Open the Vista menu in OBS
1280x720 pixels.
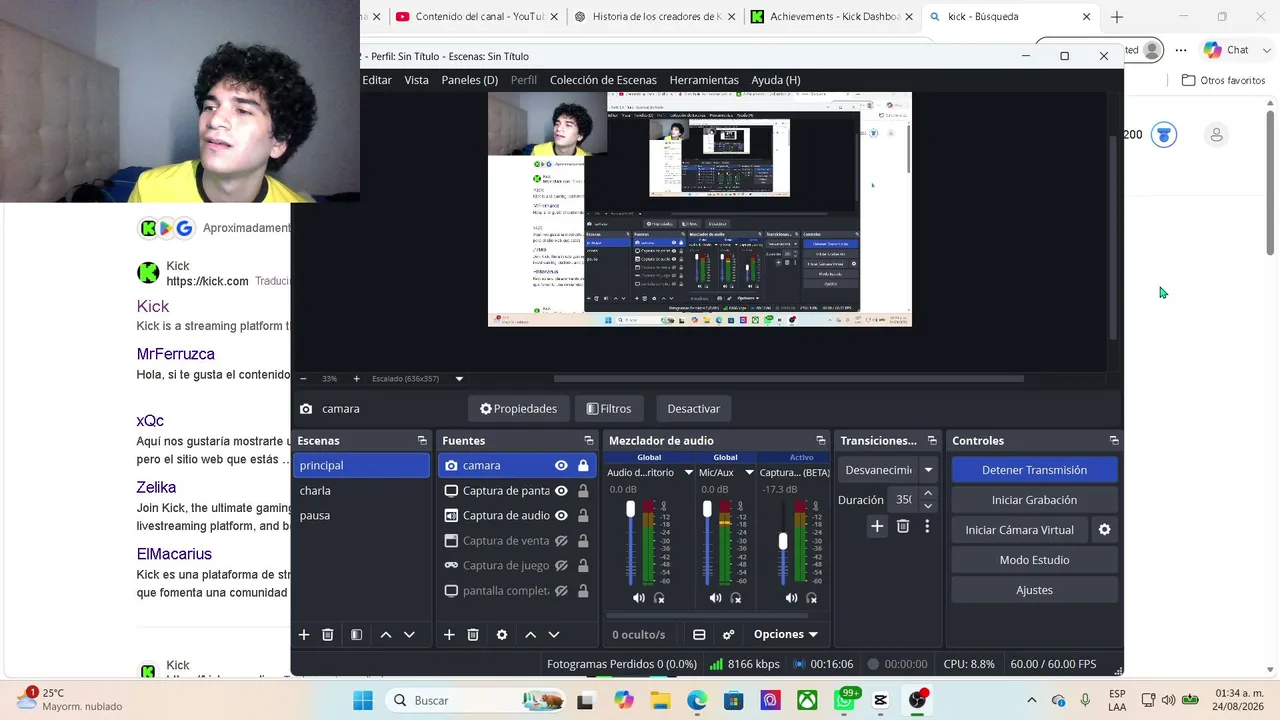[x=416, y=80]
